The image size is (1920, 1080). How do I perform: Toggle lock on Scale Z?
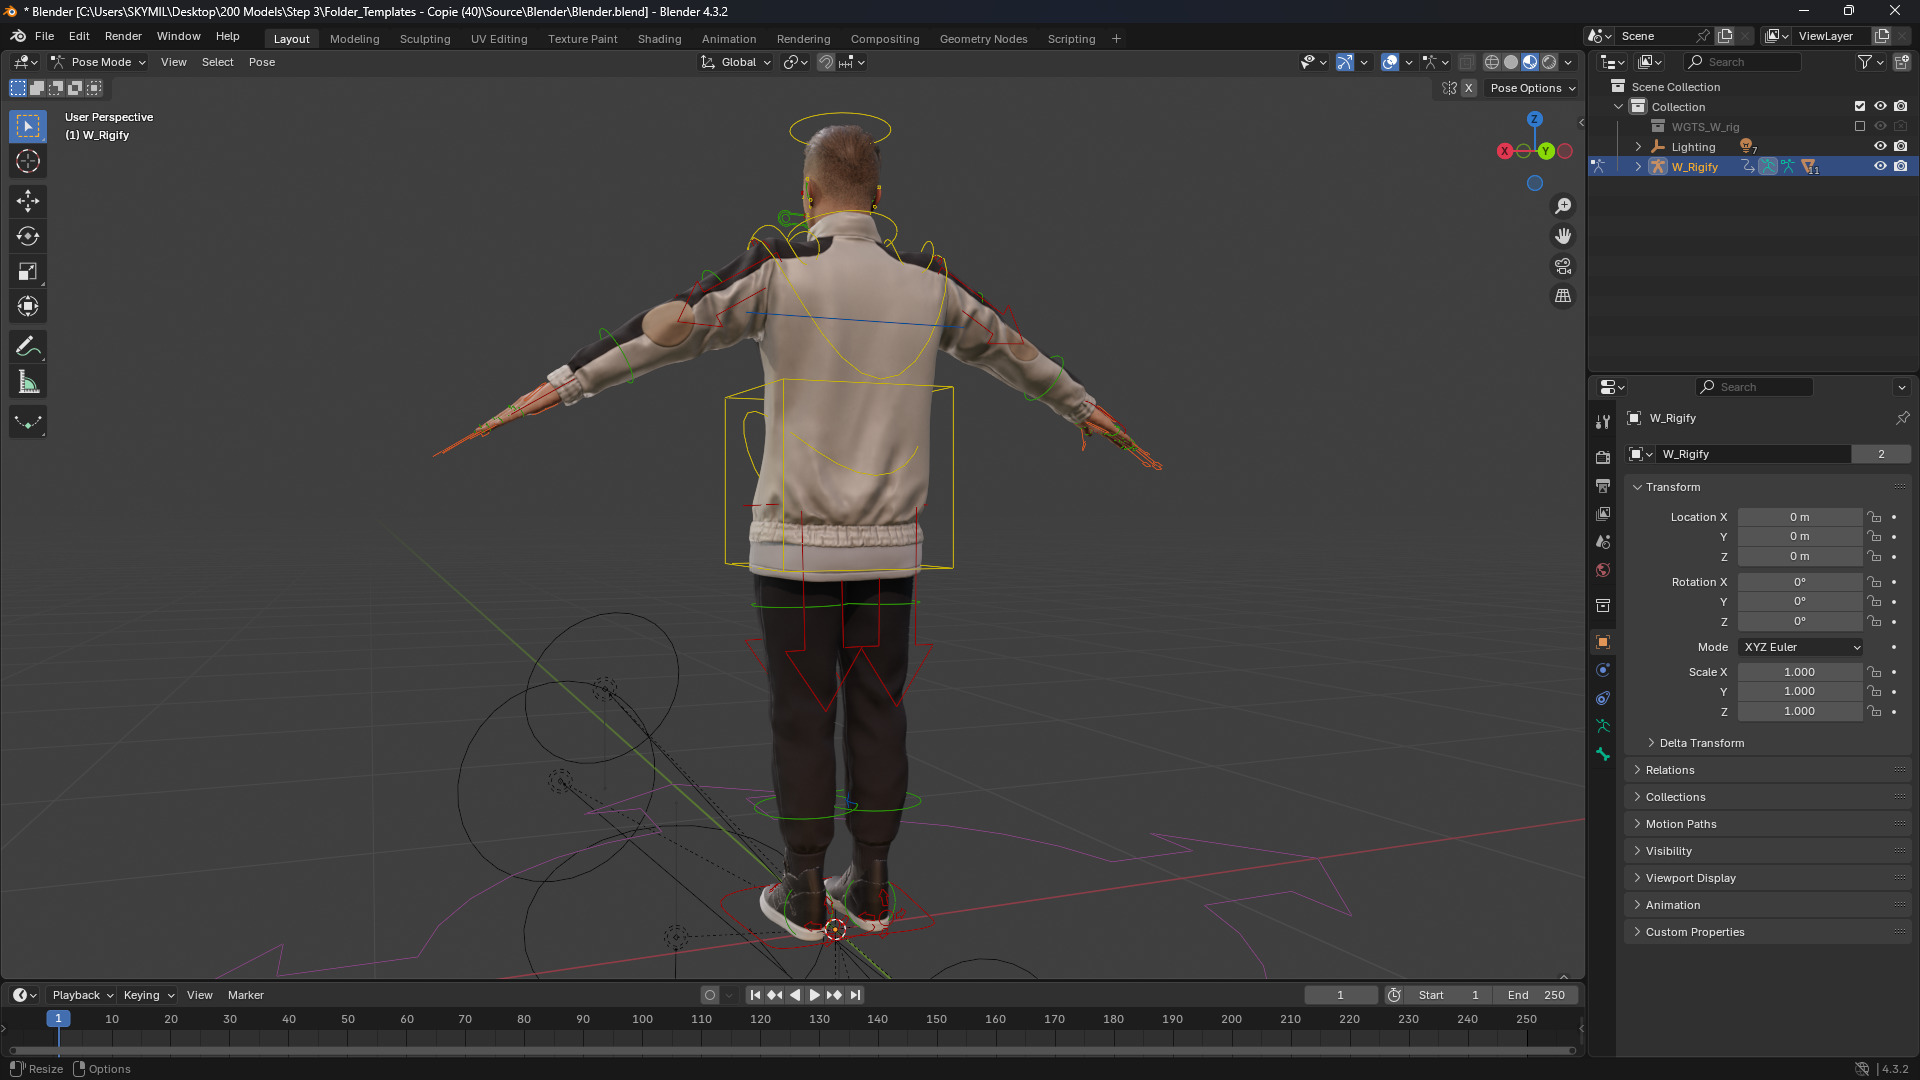coord(1875,711)
